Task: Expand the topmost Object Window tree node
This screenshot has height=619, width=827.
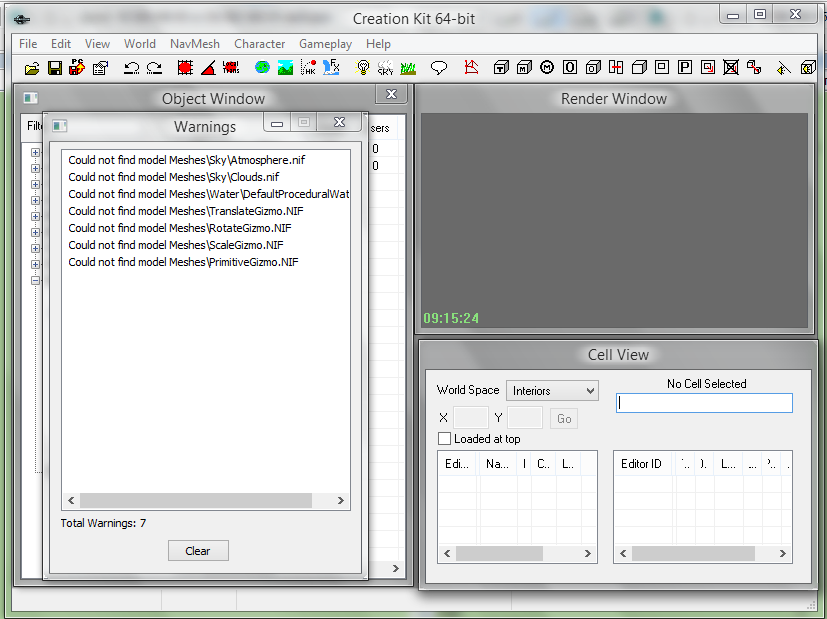Action: click(x=35, y=153)
